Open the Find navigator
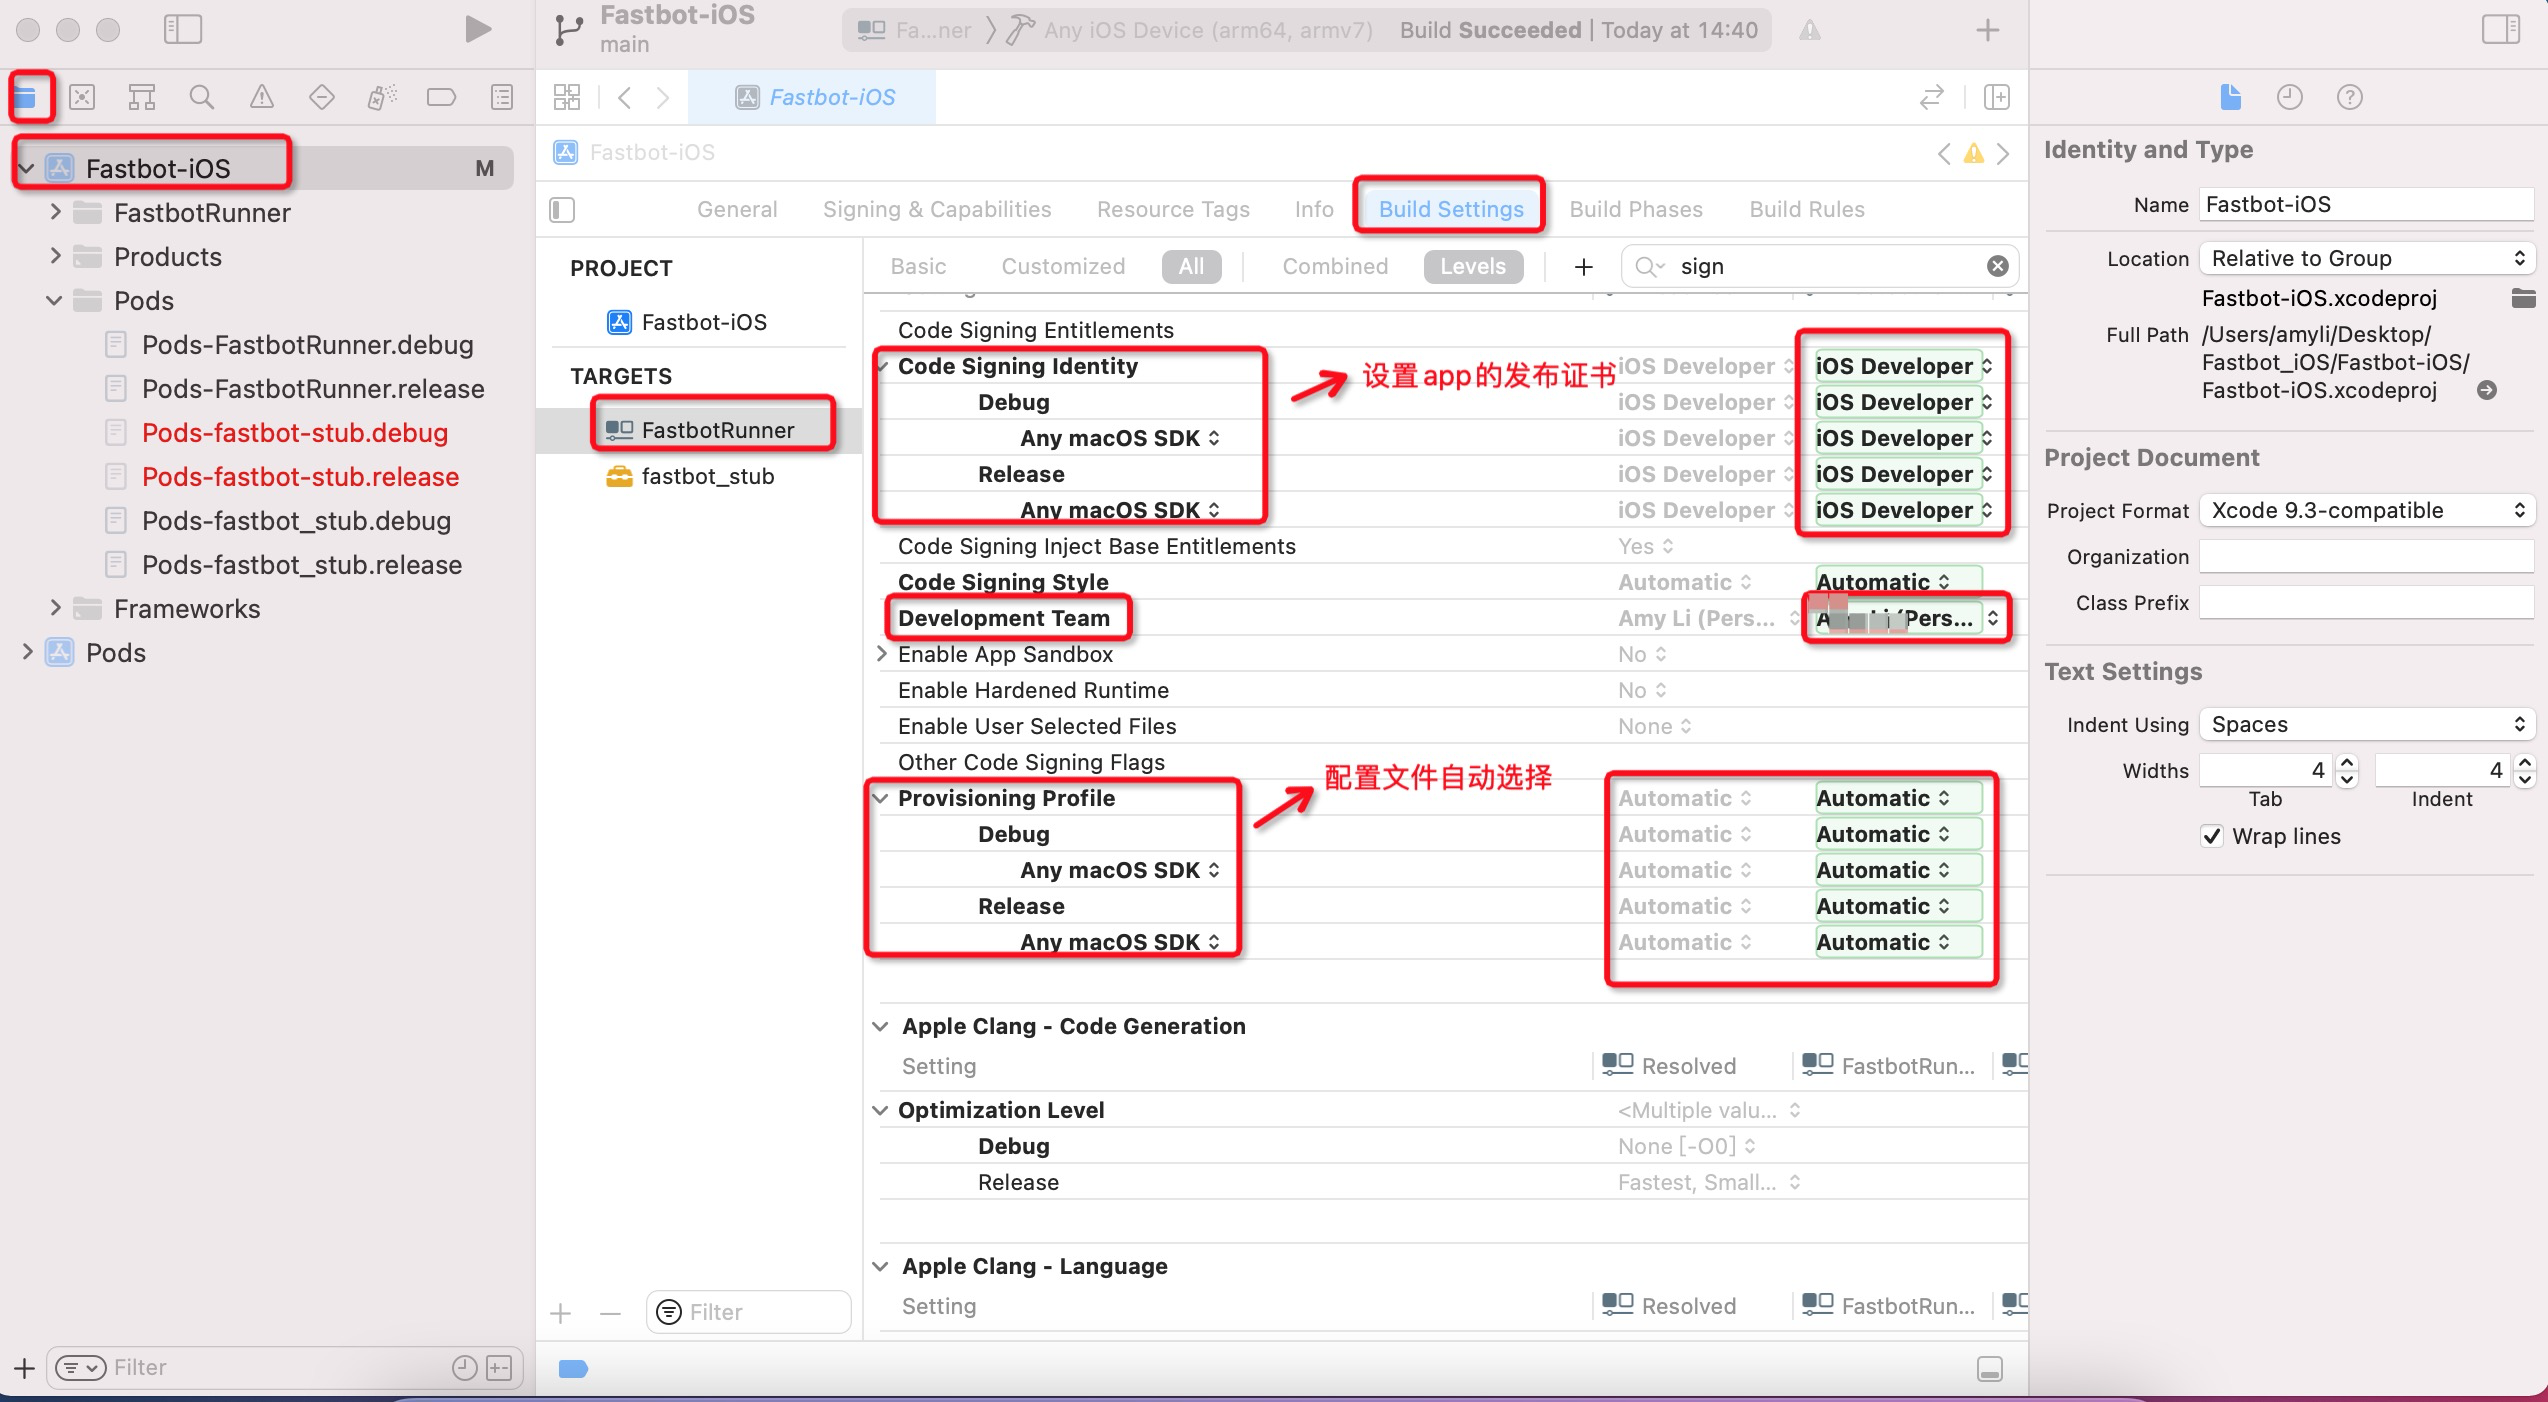The height and width of the screenshot is (1402, 2548). pos(201,97)
